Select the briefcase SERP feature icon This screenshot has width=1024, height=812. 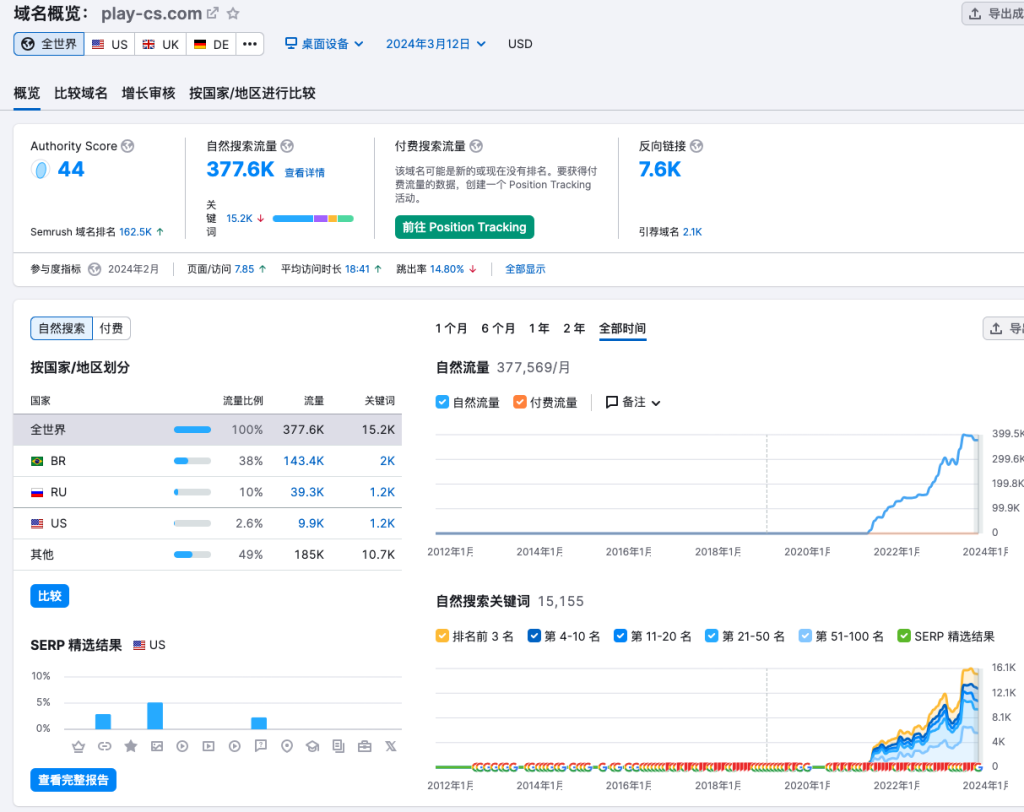364,746
